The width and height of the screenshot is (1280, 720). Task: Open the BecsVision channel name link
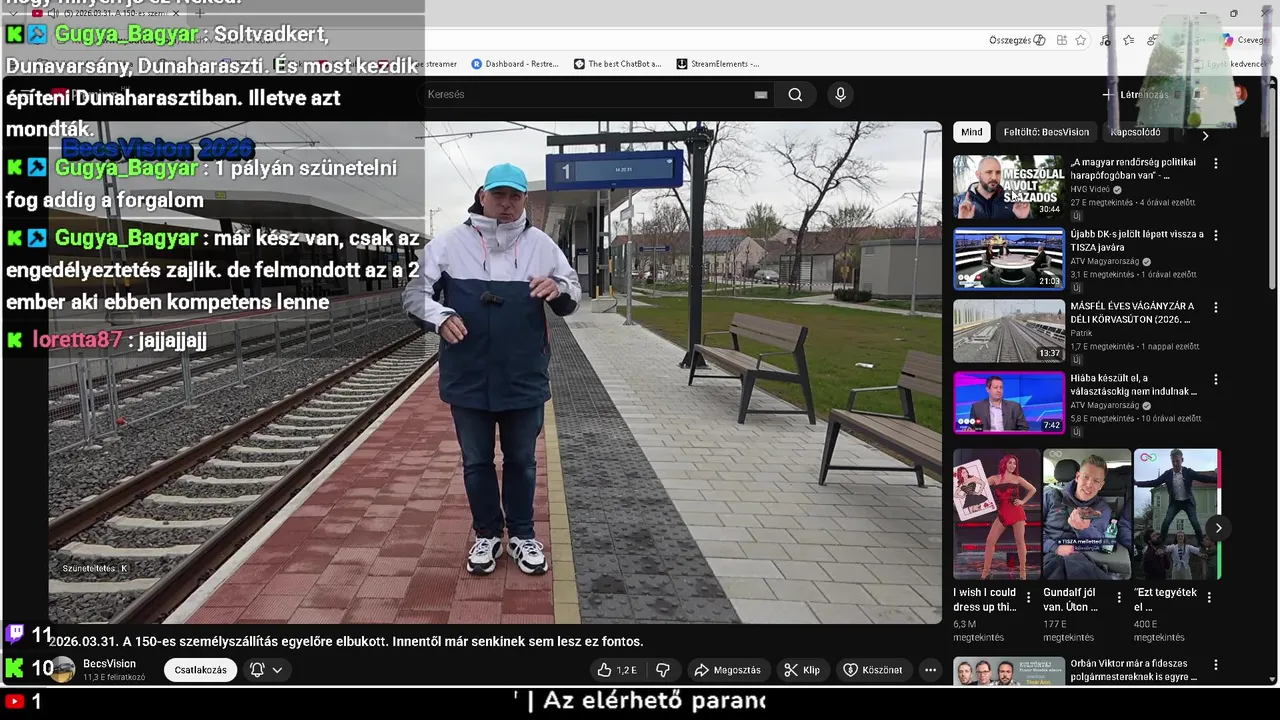click(x=109, y=664)
